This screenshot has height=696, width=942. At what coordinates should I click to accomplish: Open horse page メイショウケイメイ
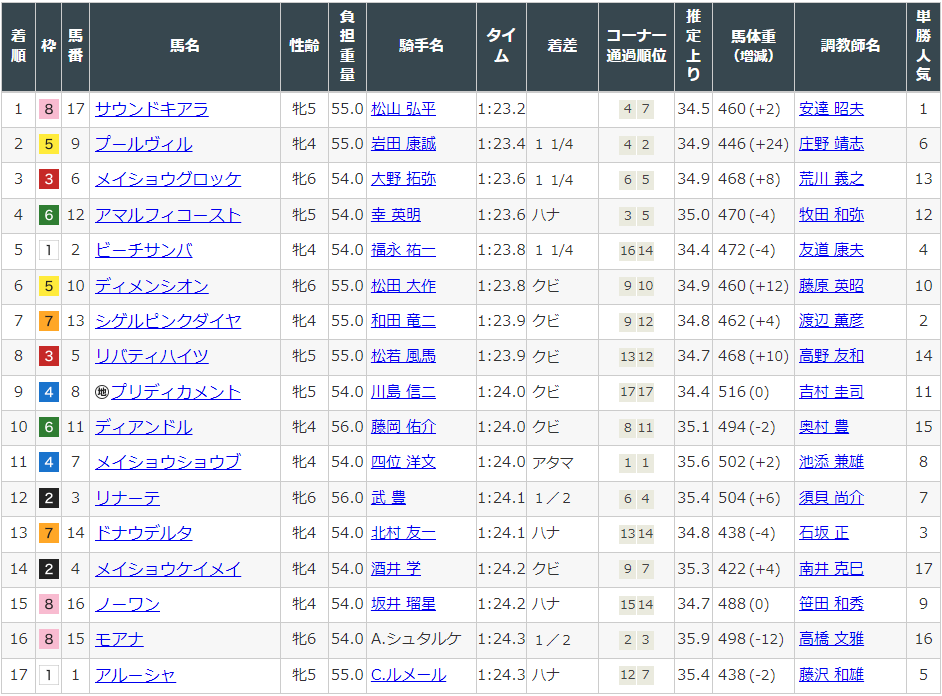[168, 569]
